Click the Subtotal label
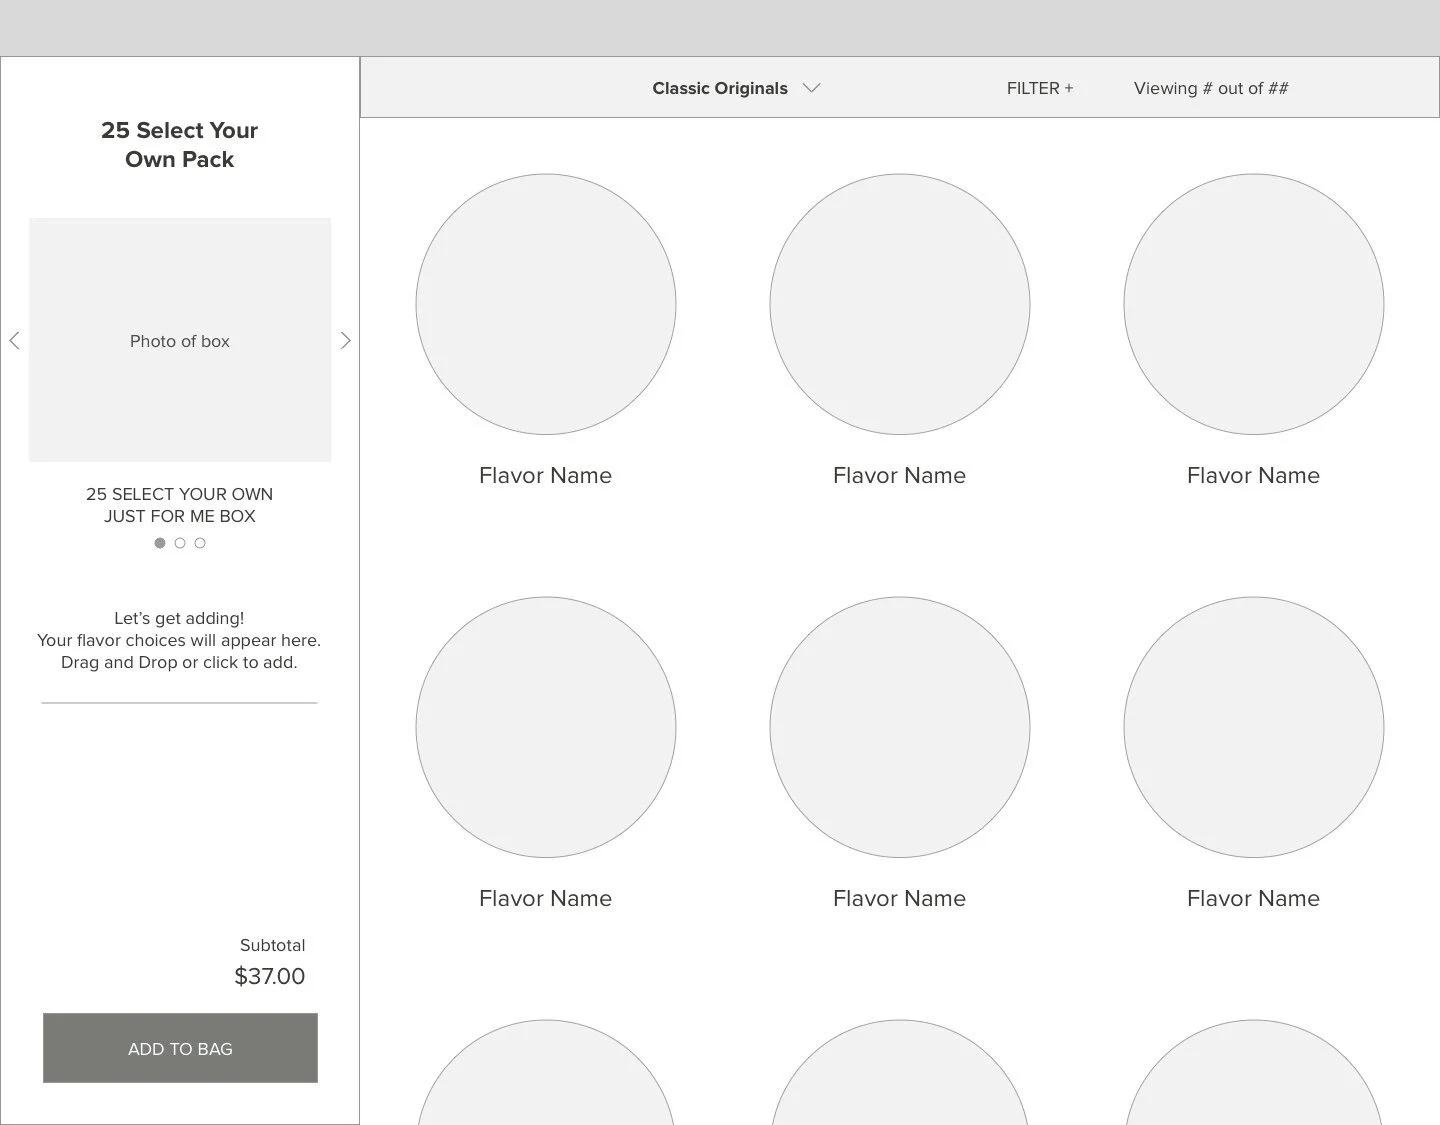The image size is (1440, 1125). tap(273, 945)
